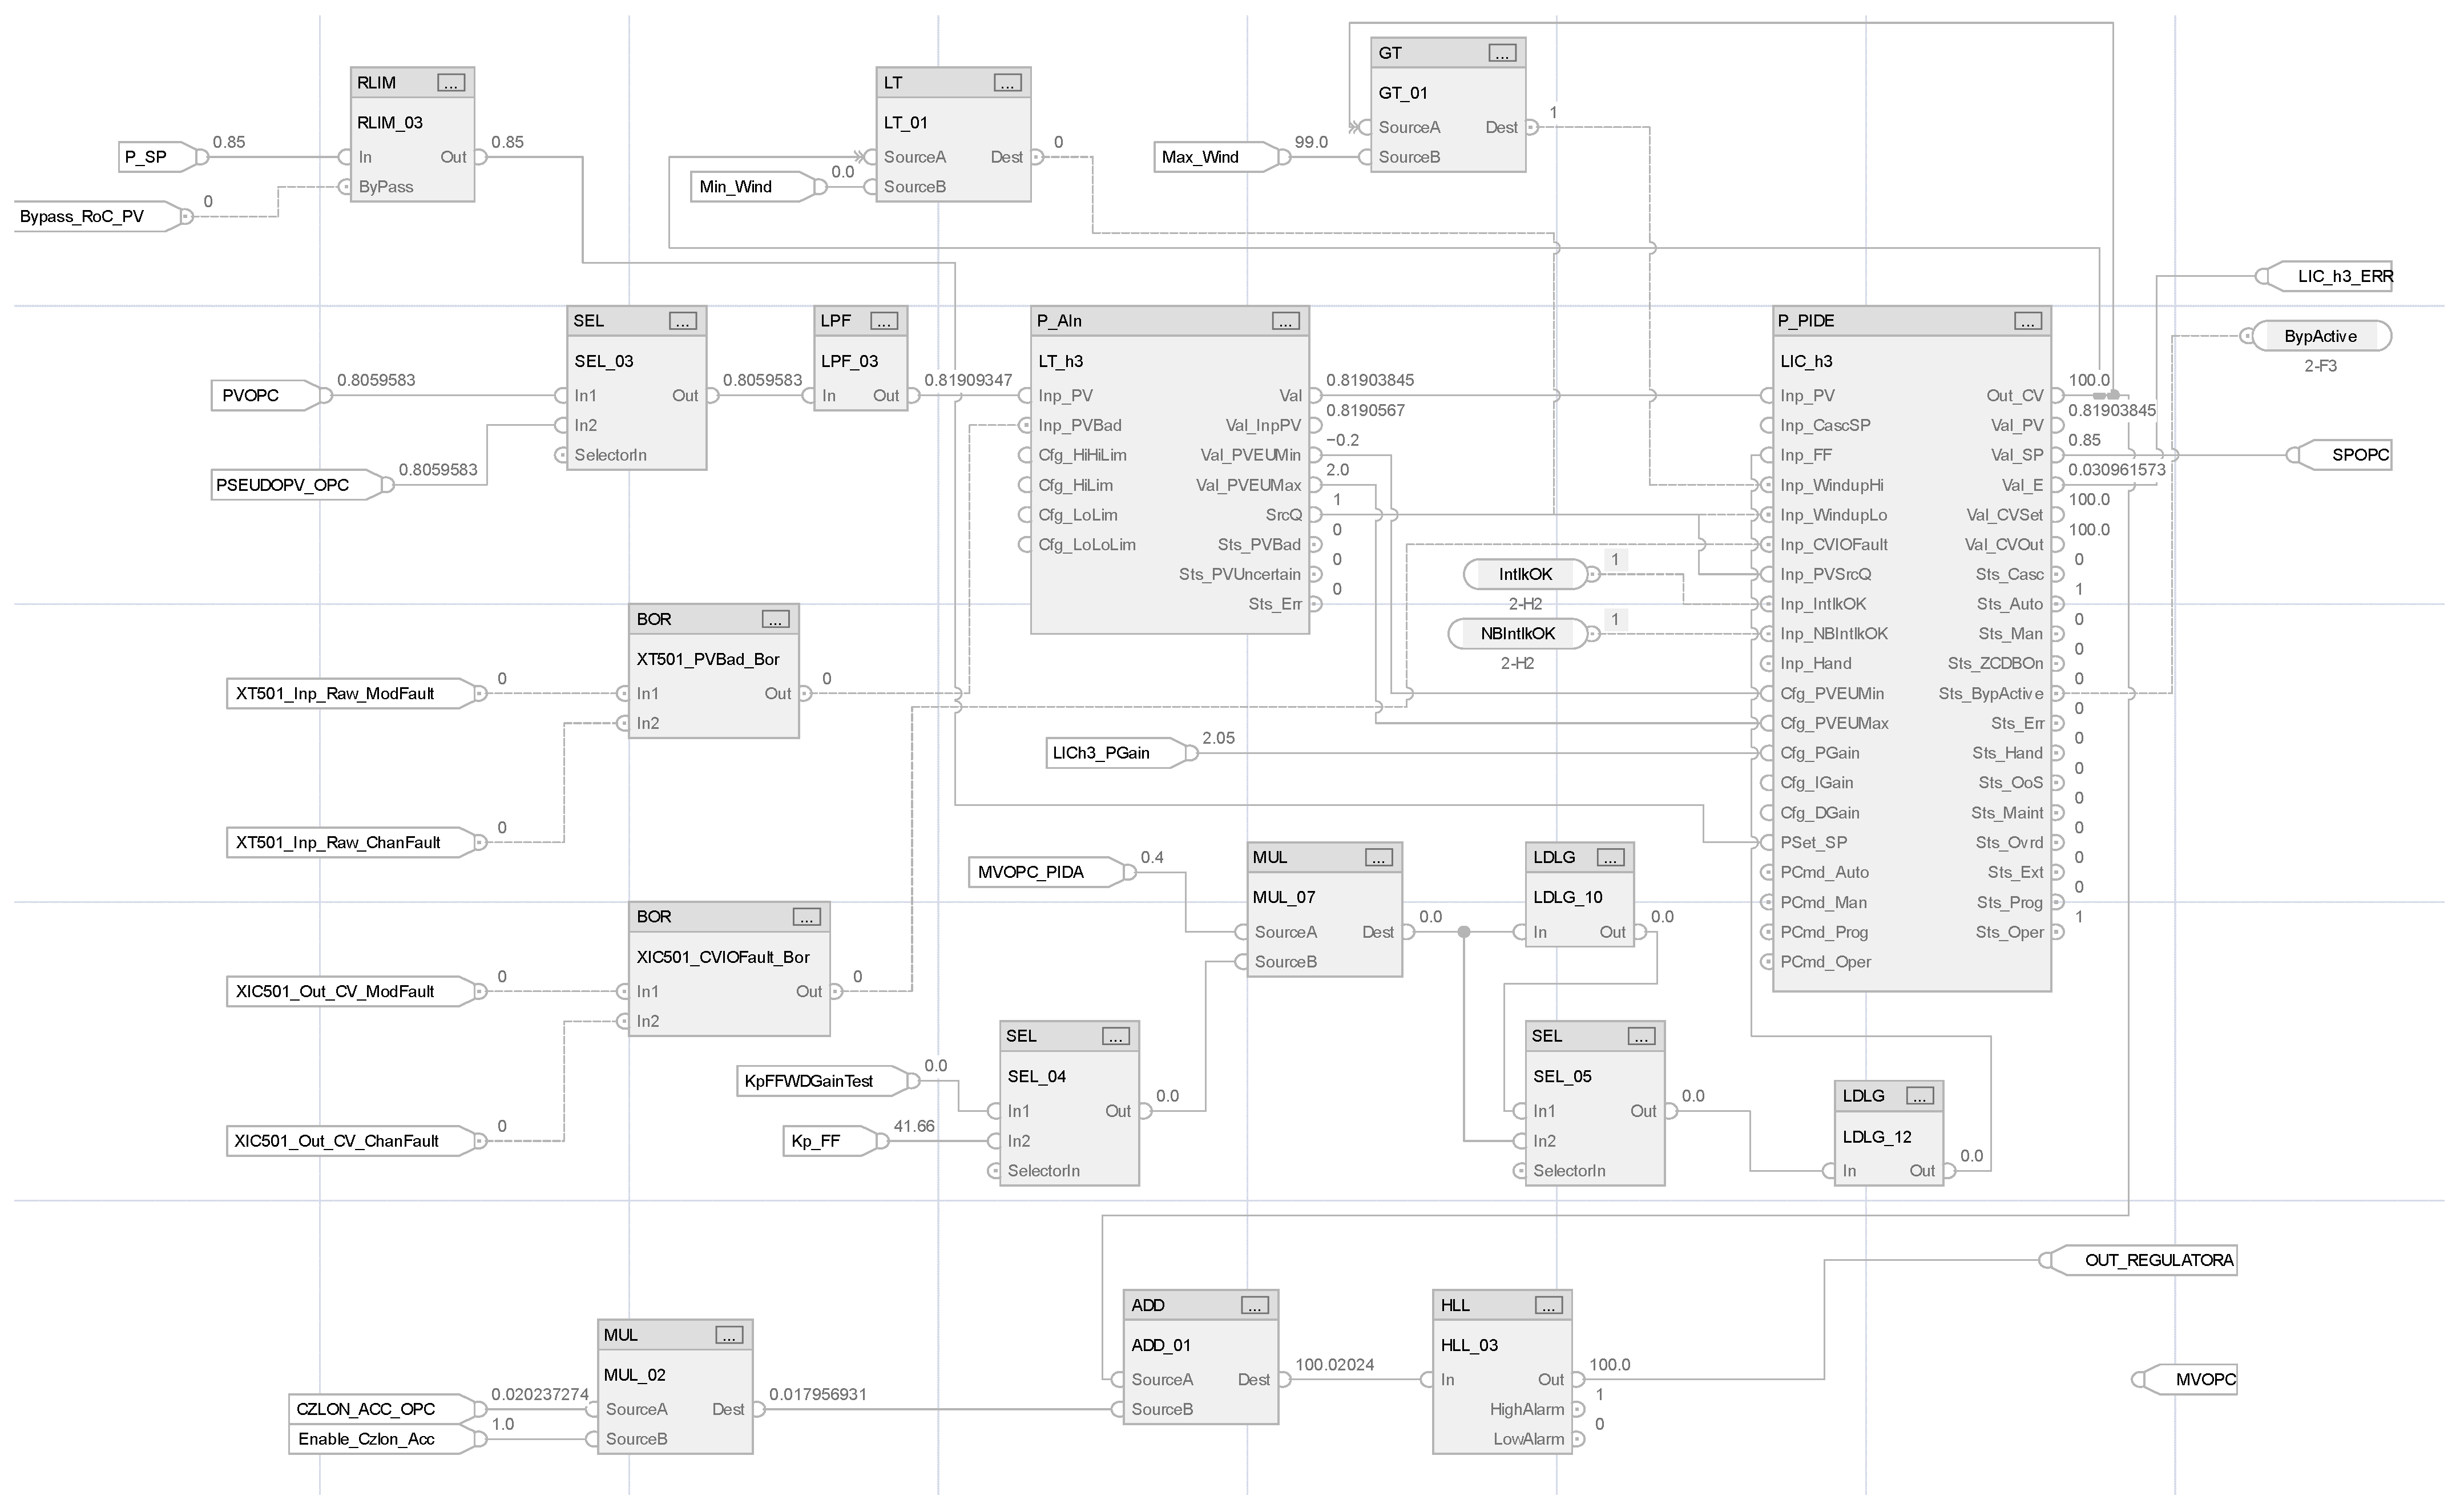Open RLIM_03 block properties ellipsis button
The height and width of the screenshot is (1504, 2464).
(451, 83)
